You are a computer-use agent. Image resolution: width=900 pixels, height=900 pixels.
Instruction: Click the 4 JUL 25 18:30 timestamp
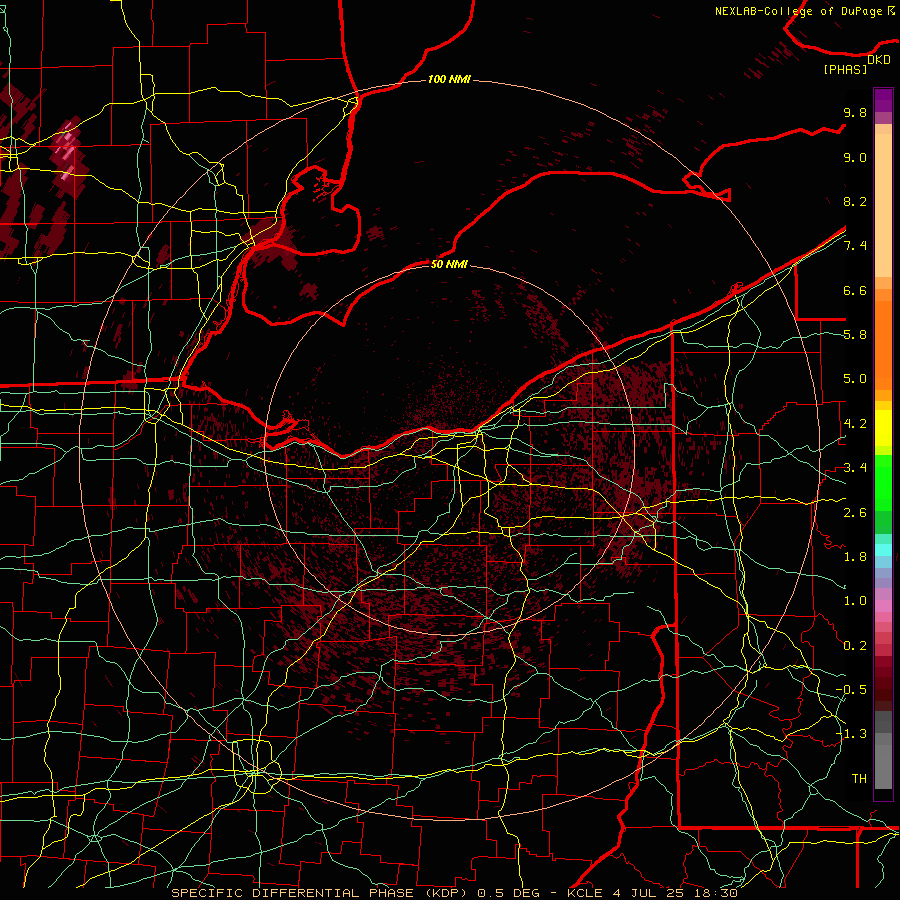point(674,893)
